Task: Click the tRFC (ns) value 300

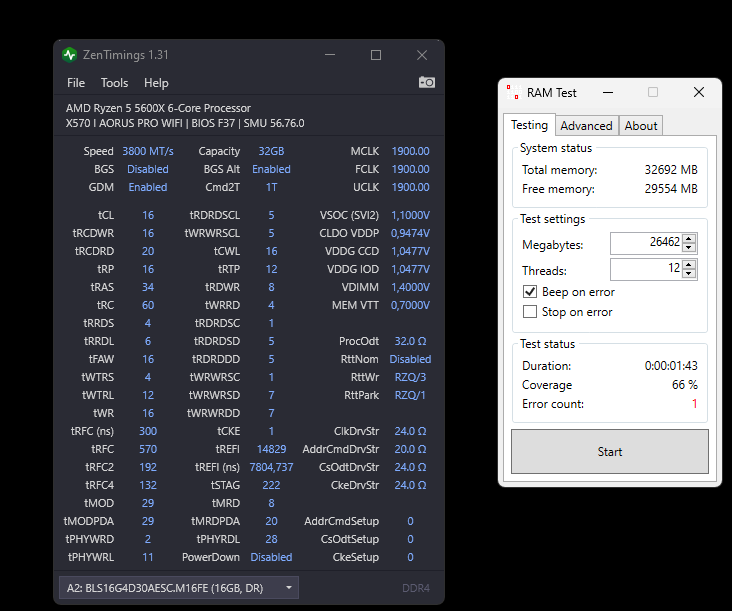Action: click(148, 431)
